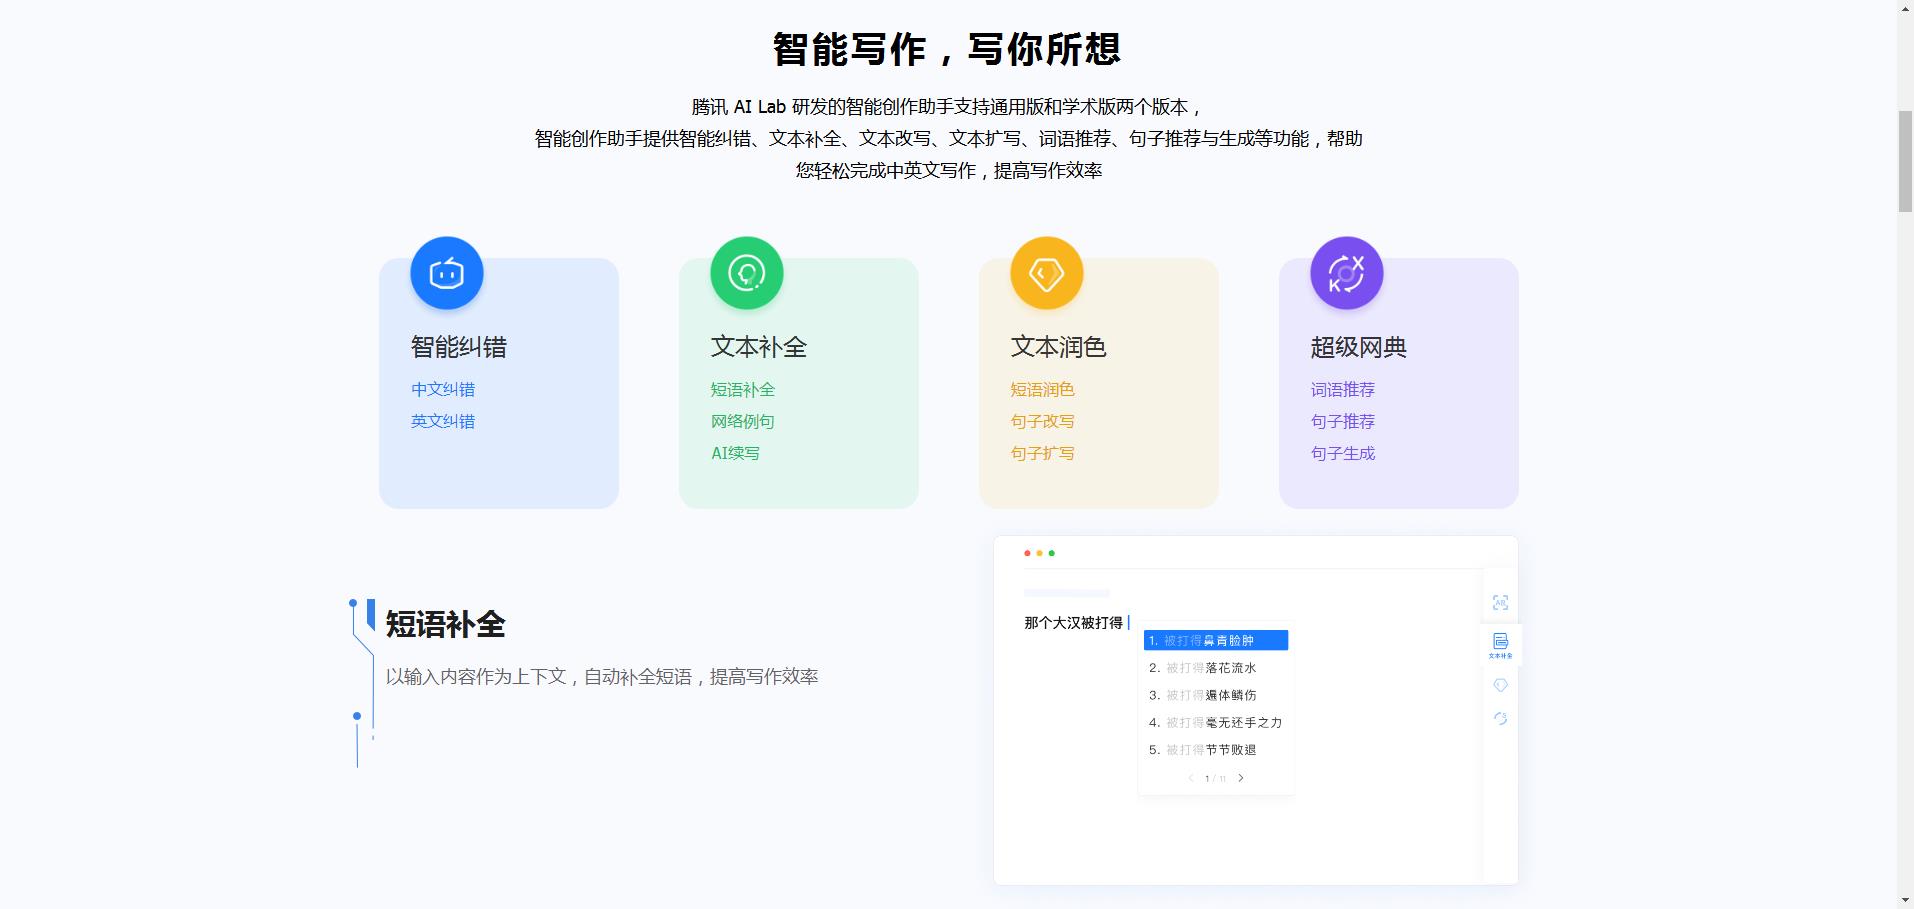The image size is (1914, 909).
Task: Open the 句子扩写 link
Action: tap(1043, 453)
